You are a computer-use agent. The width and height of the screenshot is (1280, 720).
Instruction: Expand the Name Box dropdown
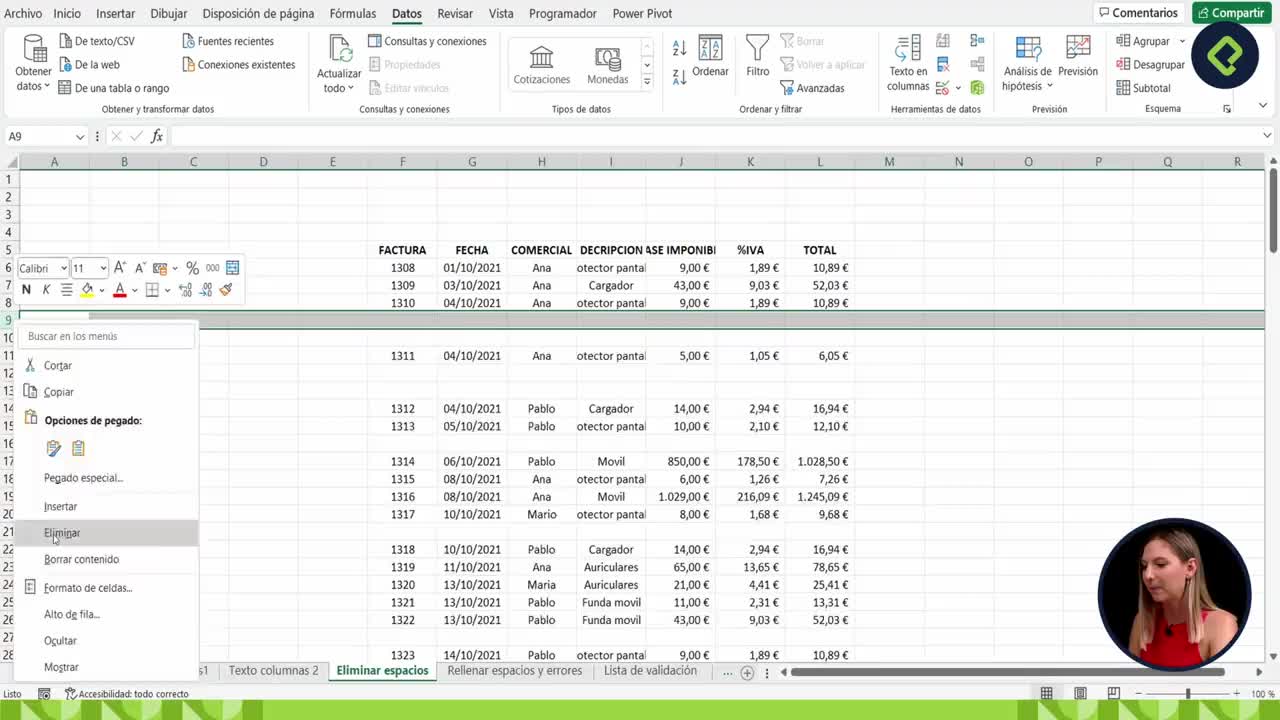(80, 137)
